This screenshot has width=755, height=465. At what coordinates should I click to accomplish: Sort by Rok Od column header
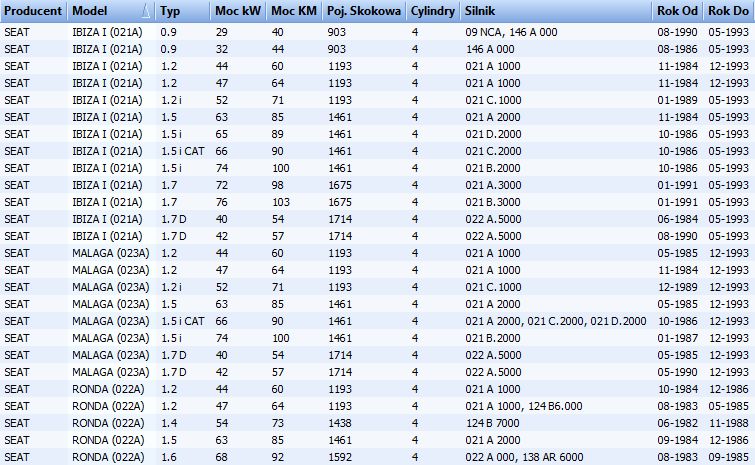pyautogui.click(x=677, y=11)
